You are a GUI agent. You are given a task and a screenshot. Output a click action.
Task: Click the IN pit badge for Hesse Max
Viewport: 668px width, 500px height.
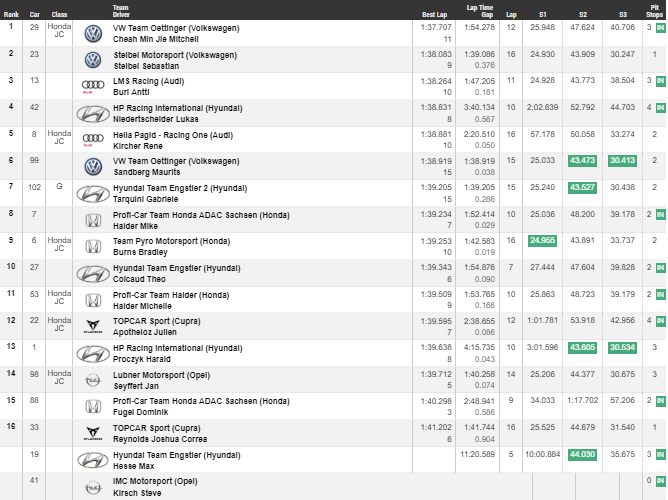(x=660, y=453)
